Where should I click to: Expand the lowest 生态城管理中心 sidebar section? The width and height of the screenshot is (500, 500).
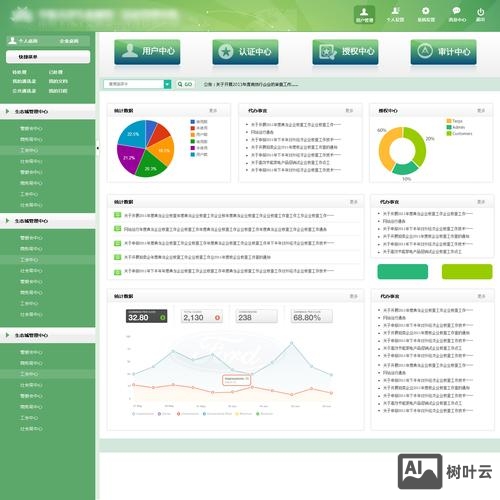point(48,335)
